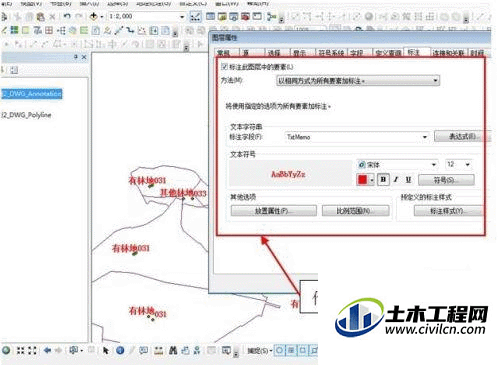Activate the Identify blue info tool
The image size is (500, 365).
120,350
